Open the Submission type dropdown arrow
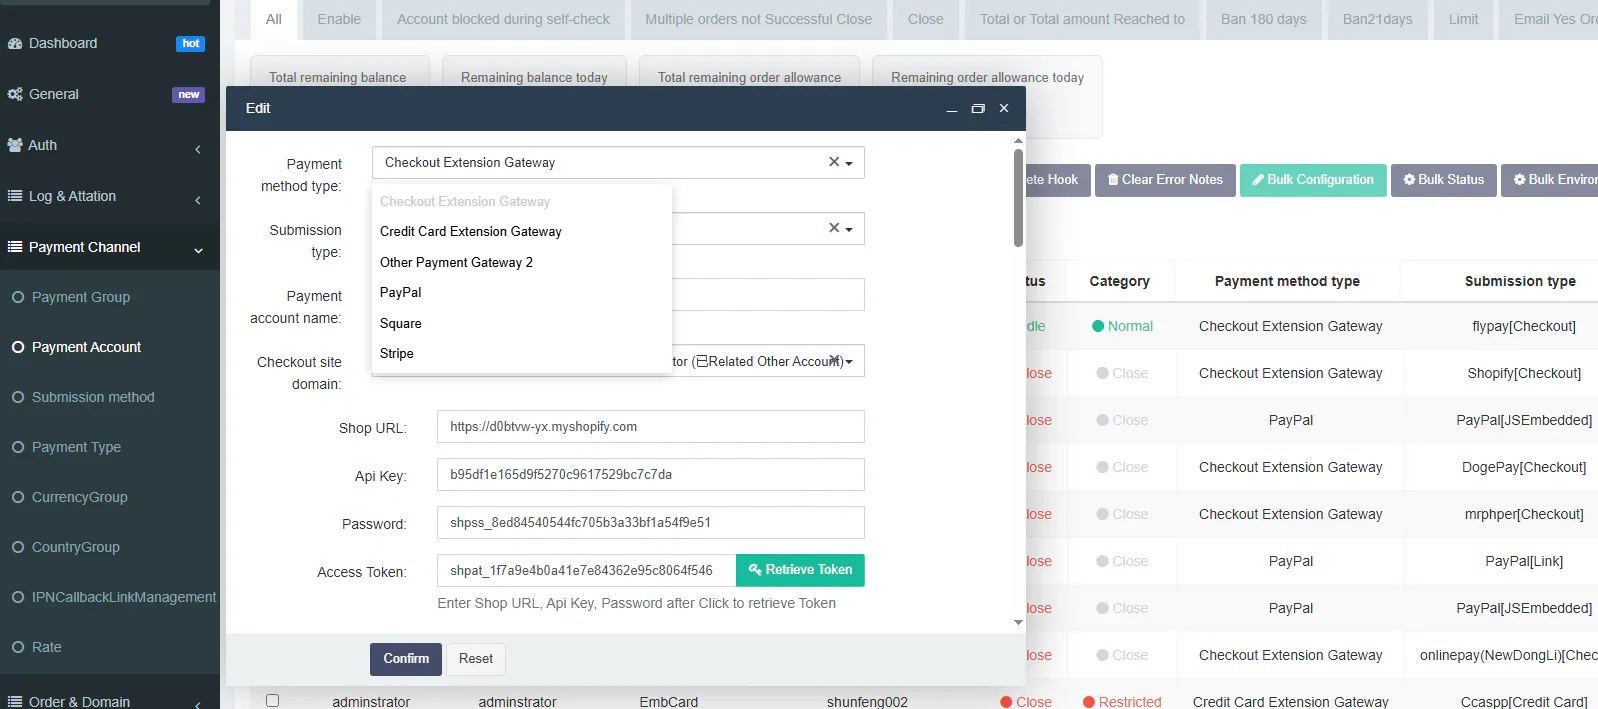This screenshot has width=1598, height=709. coord(849,229)
